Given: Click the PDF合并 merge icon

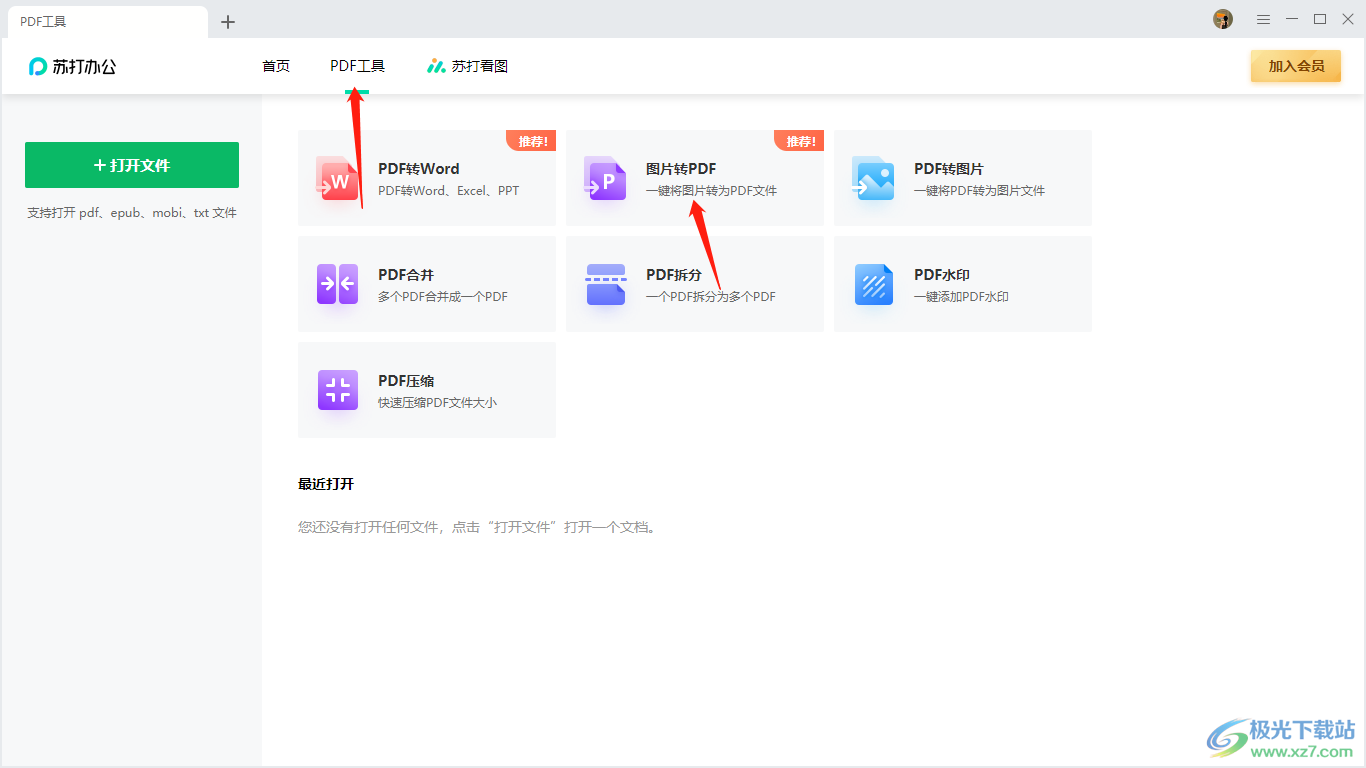Looking at the screenshot, I should click(x=337, y=284).
